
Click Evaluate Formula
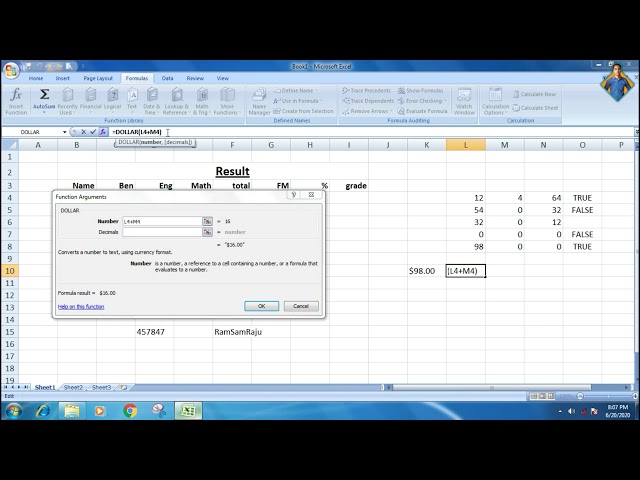coord(422,111)
